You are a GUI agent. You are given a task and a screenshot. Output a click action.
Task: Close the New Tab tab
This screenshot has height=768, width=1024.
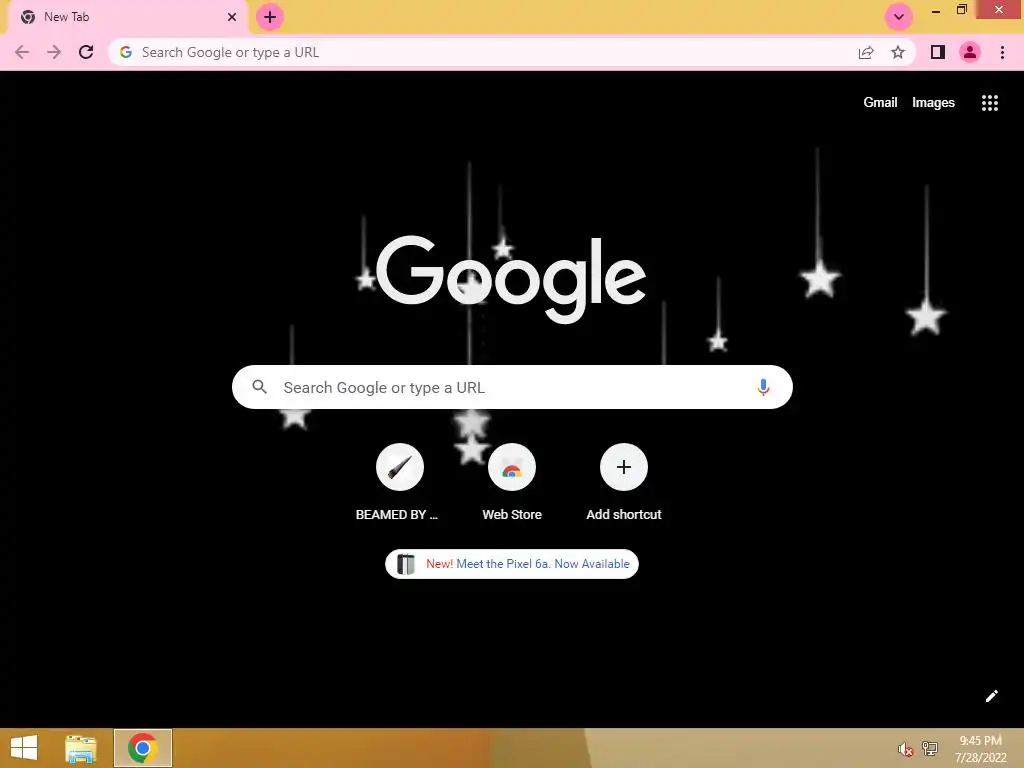click(x=232, y=17)
